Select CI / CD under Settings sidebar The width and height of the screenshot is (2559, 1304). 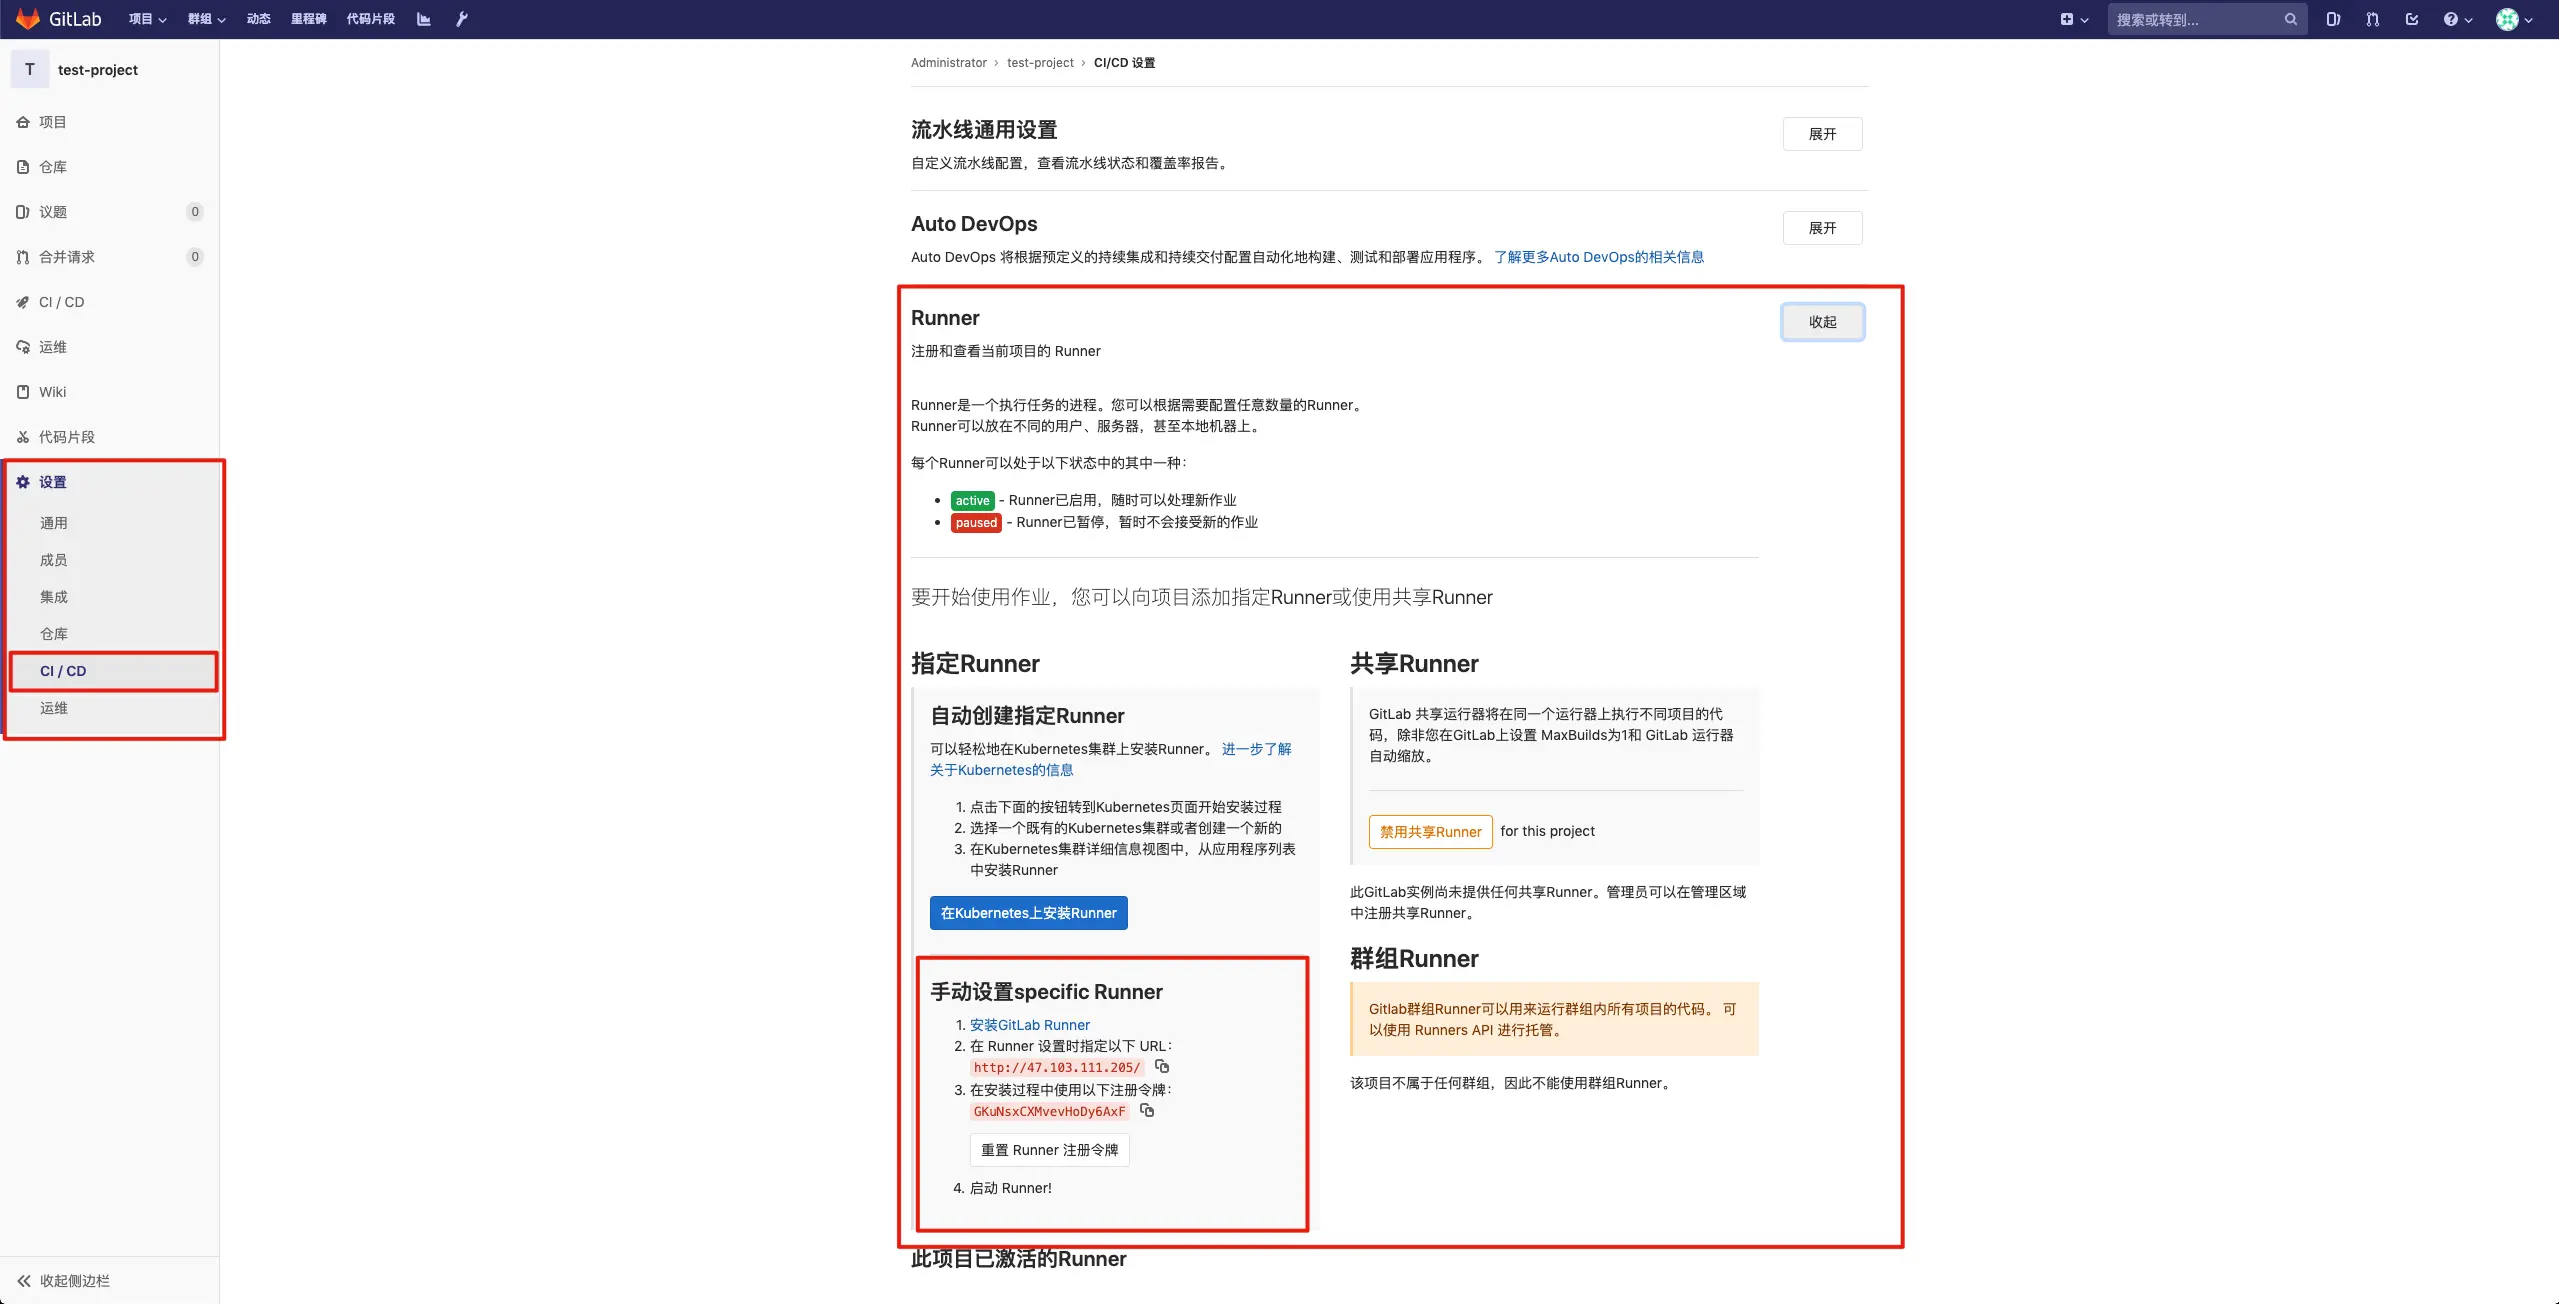[63, 671]
